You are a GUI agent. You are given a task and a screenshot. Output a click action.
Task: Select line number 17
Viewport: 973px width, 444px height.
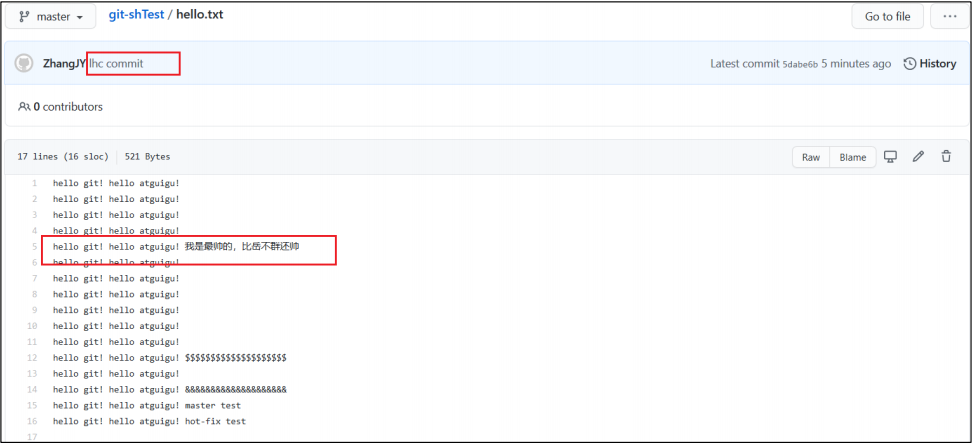click(x=32, y=437)
